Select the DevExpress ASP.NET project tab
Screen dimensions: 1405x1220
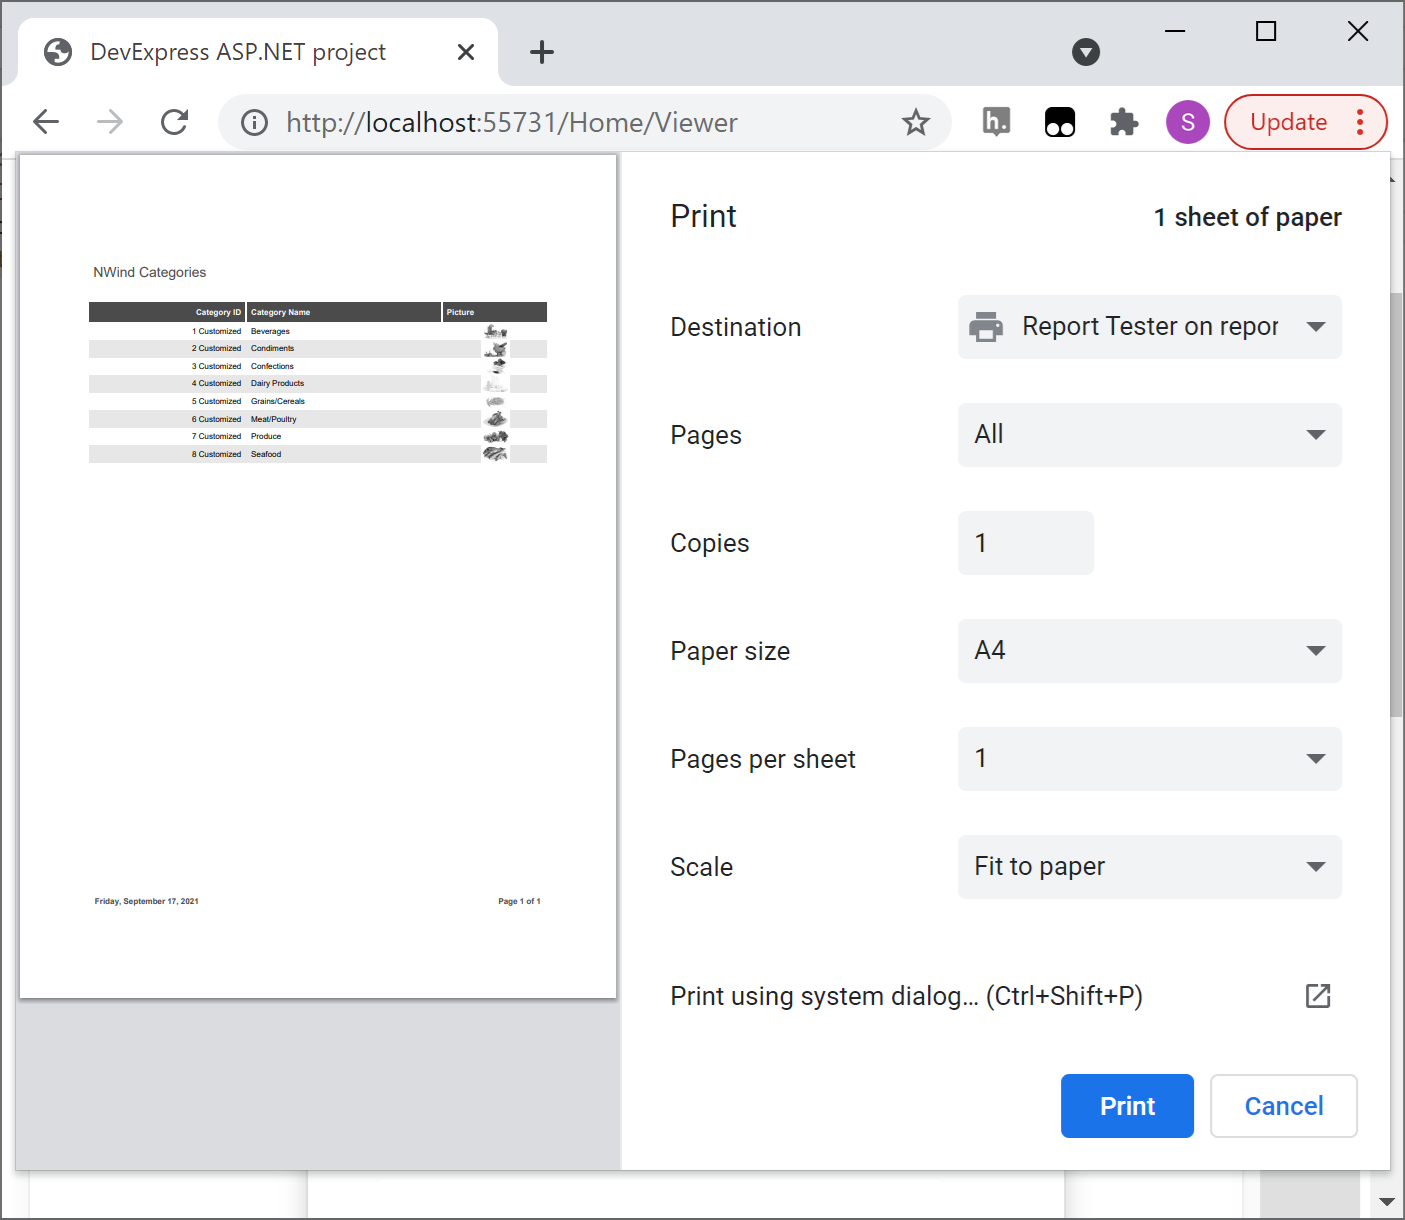(x=238, y=52)
